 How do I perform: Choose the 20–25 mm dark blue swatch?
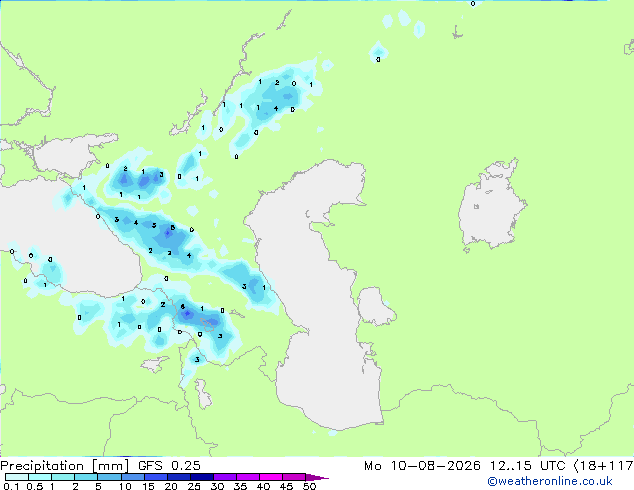click(178, 477)
